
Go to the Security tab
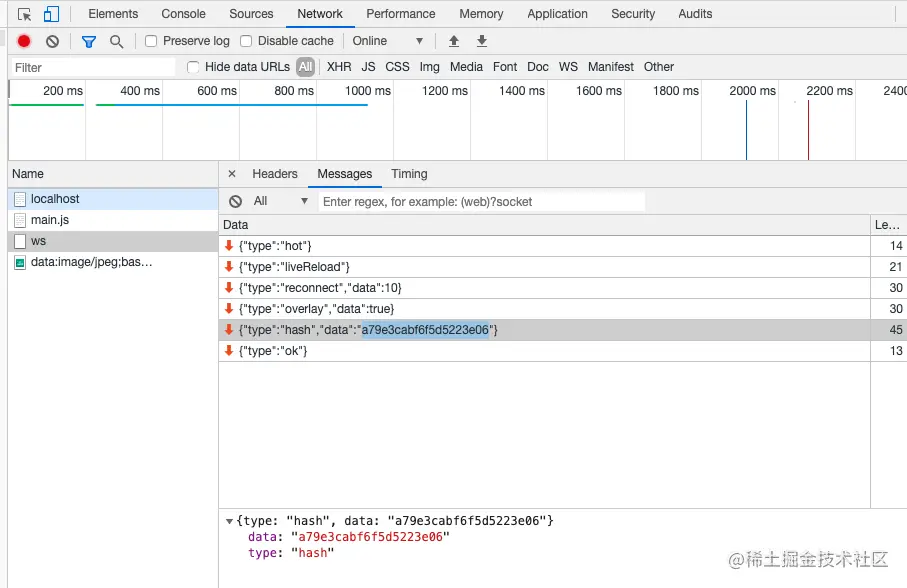pyautogui.click(x=633, y=14)
